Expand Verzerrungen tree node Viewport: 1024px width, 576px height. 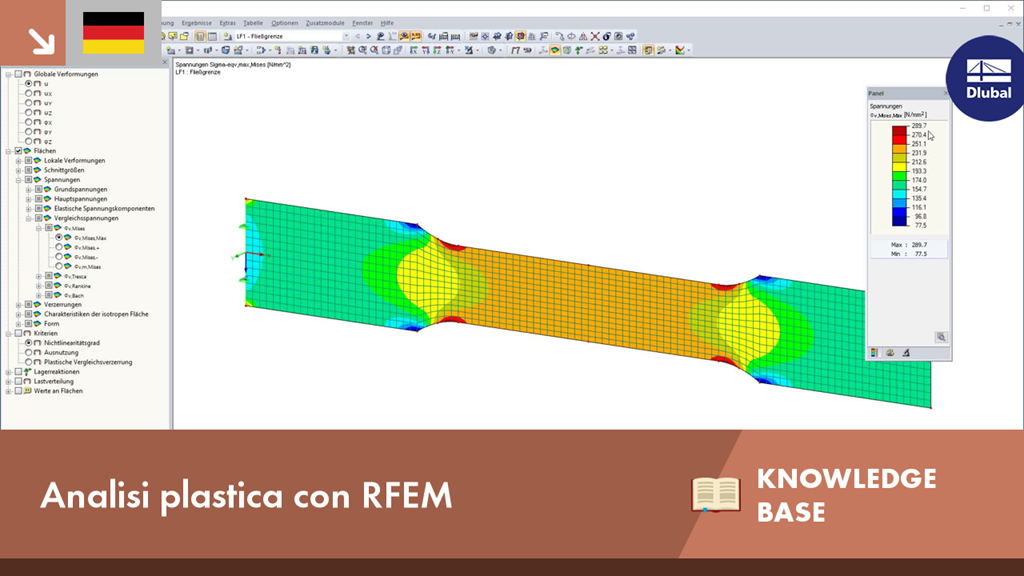[18, 304]
